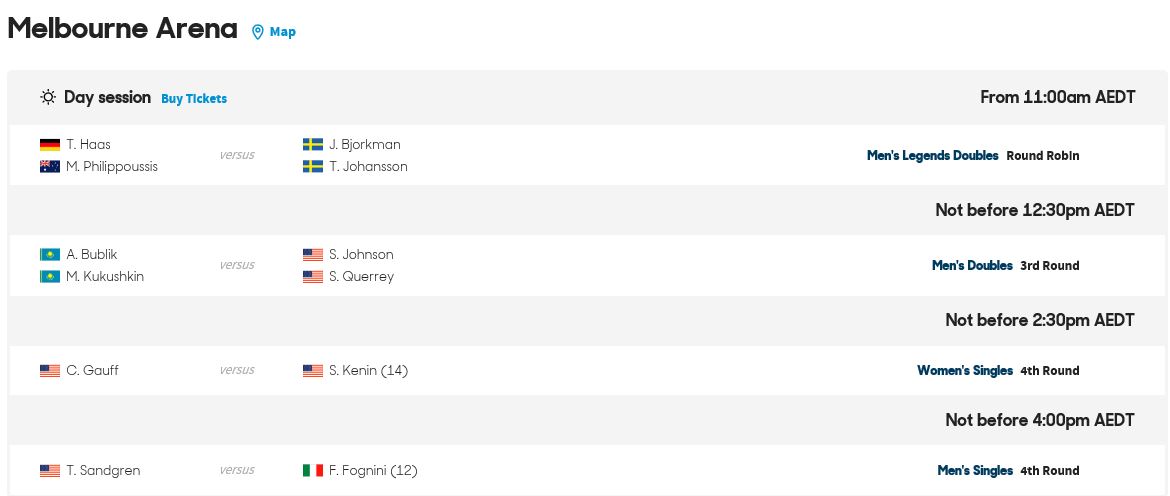Open the Map link
This screenshot has width=1170, height=496.
[x=283, y=31]
